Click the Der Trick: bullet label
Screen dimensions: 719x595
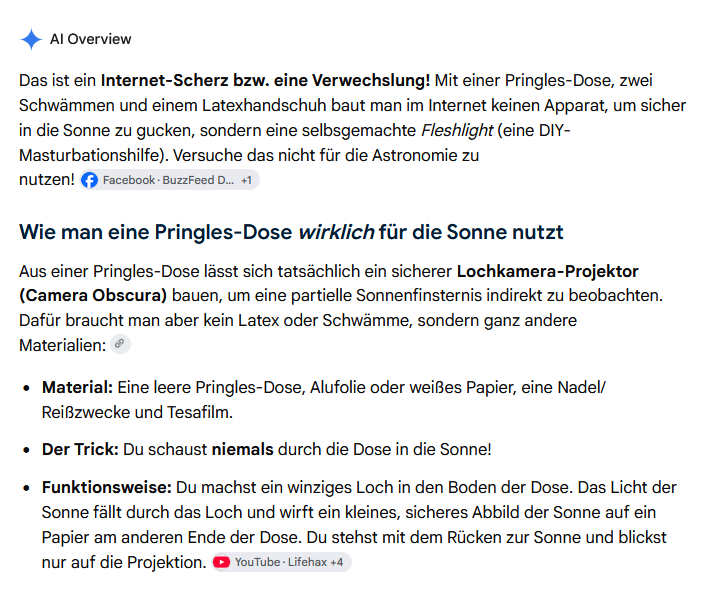pyautogui.click(x=80, y=450)
